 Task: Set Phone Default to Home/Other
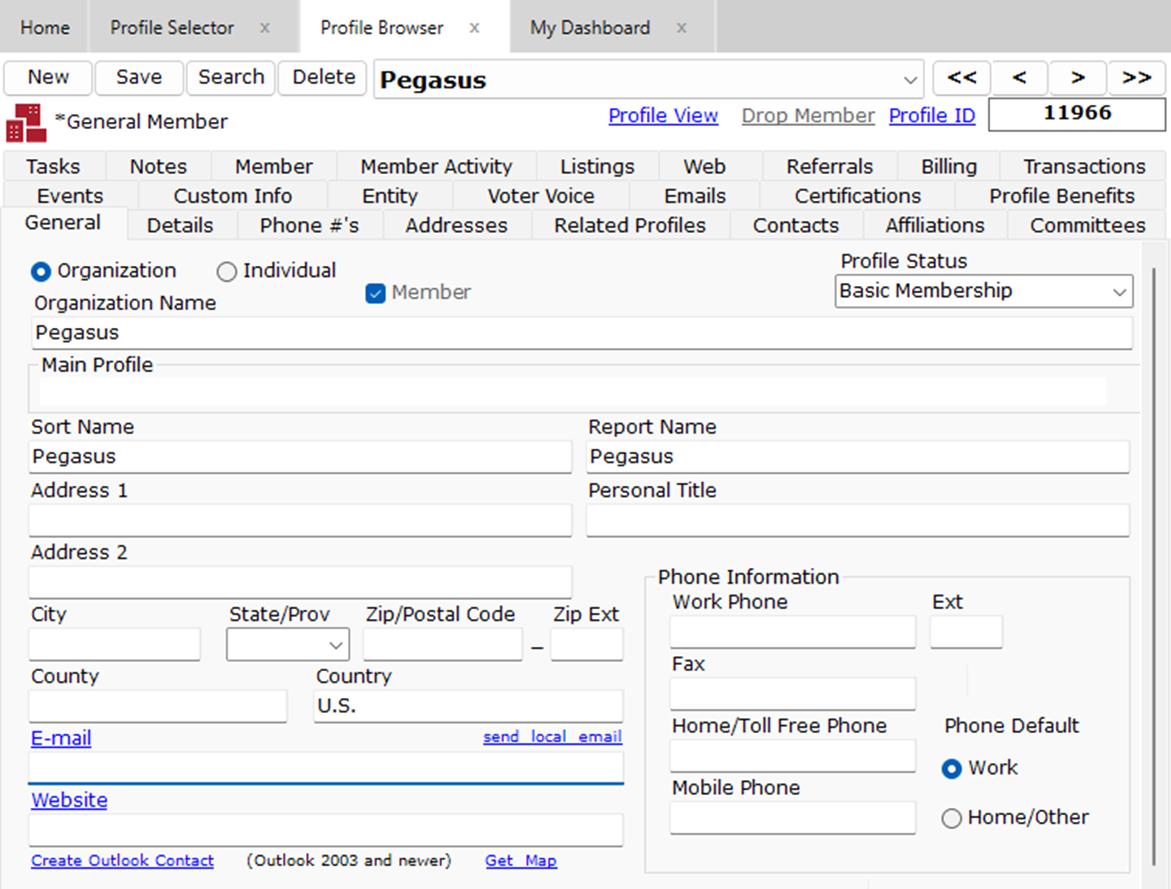click(x=951, y=817)
